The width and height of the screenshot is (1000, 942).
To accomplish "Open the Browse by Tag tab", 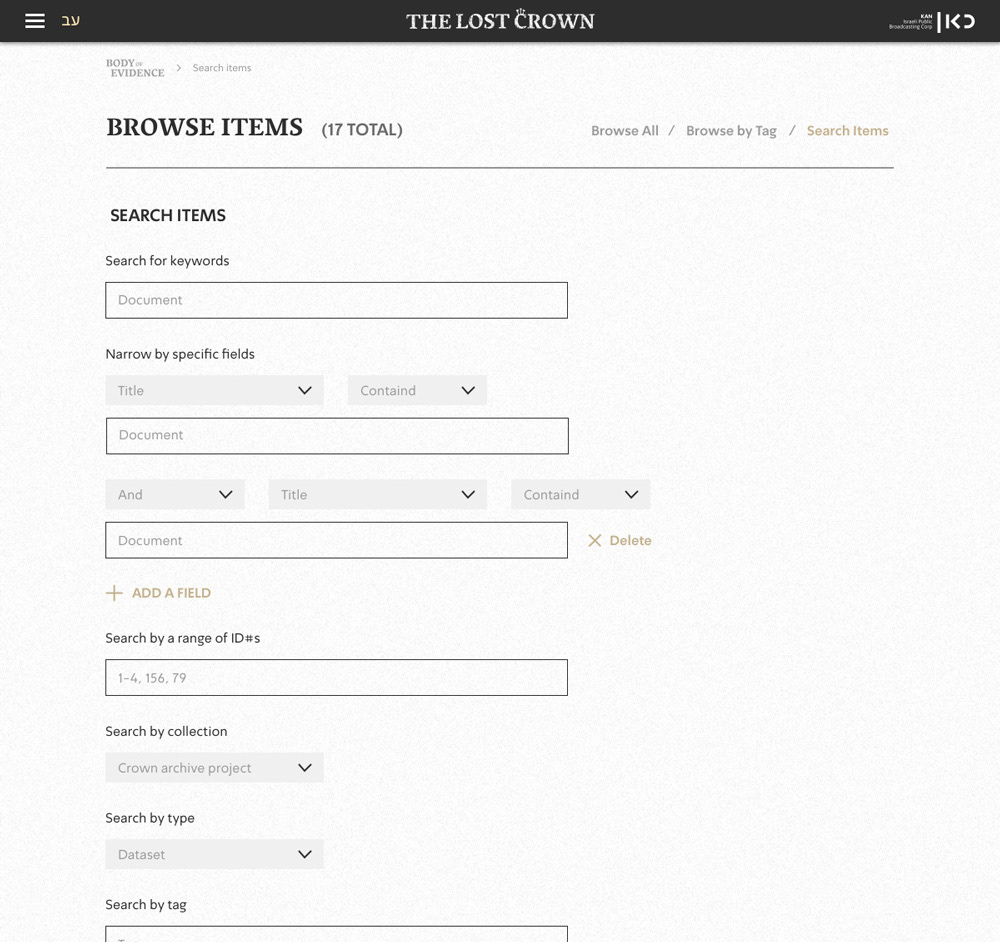I will [x=731, y=131].
